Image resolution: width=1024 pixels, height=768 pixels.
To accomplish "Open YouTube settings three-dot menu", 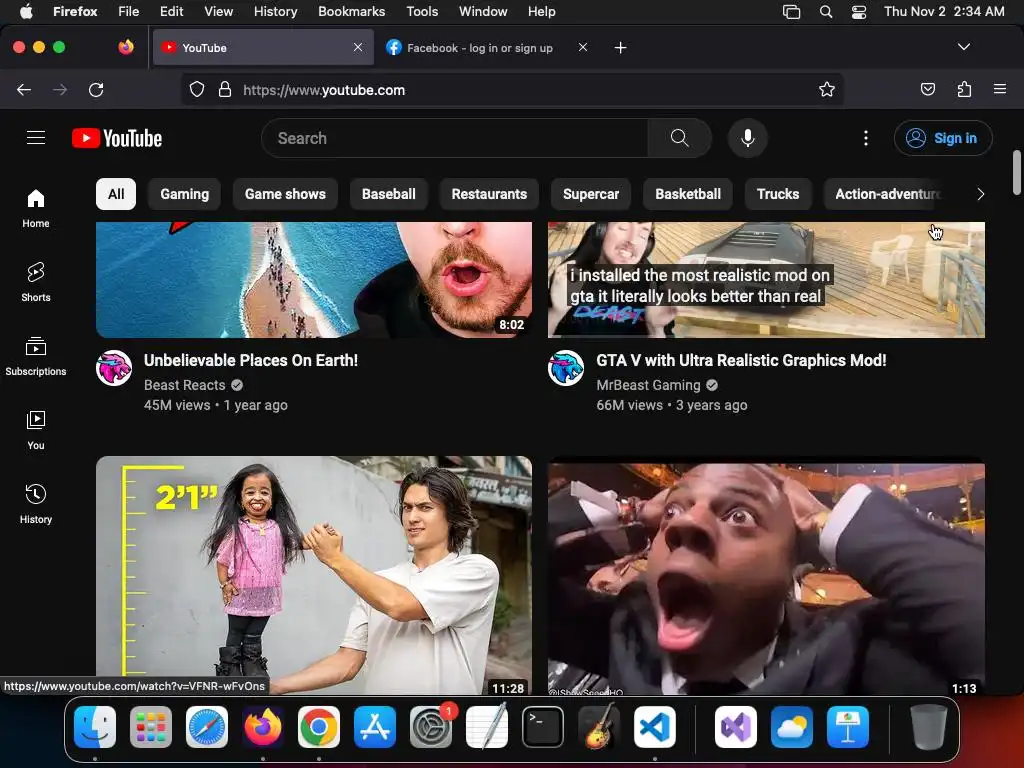I will pos(866,138).
